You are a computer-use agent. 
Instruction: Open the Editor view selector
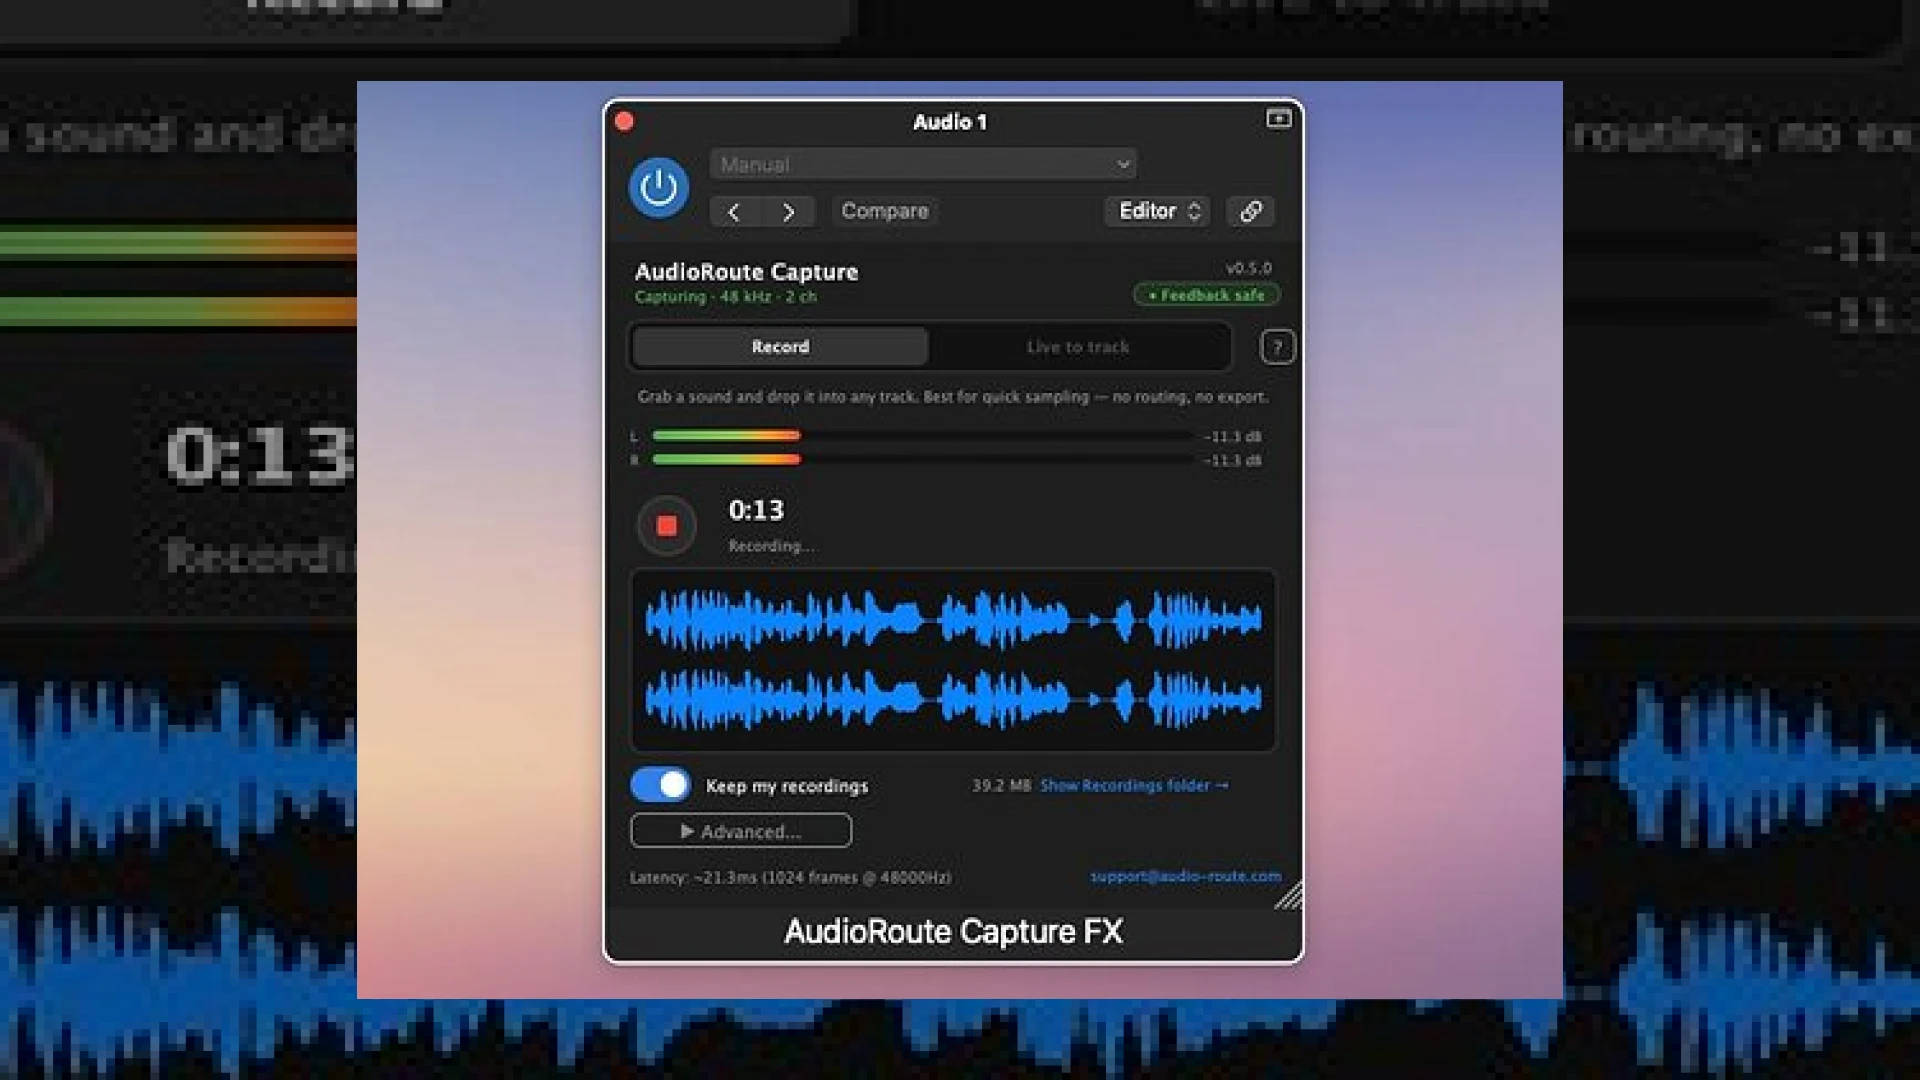(x=1158, y=211)
